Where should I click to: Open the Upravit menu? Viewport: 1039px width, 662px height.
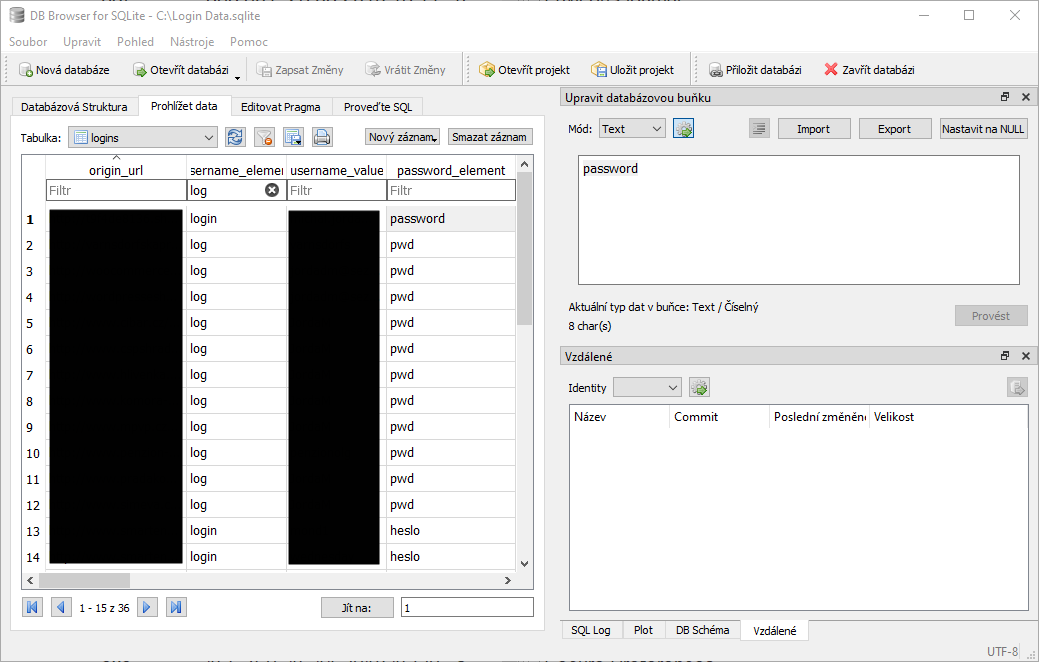(x=82, y=42)
